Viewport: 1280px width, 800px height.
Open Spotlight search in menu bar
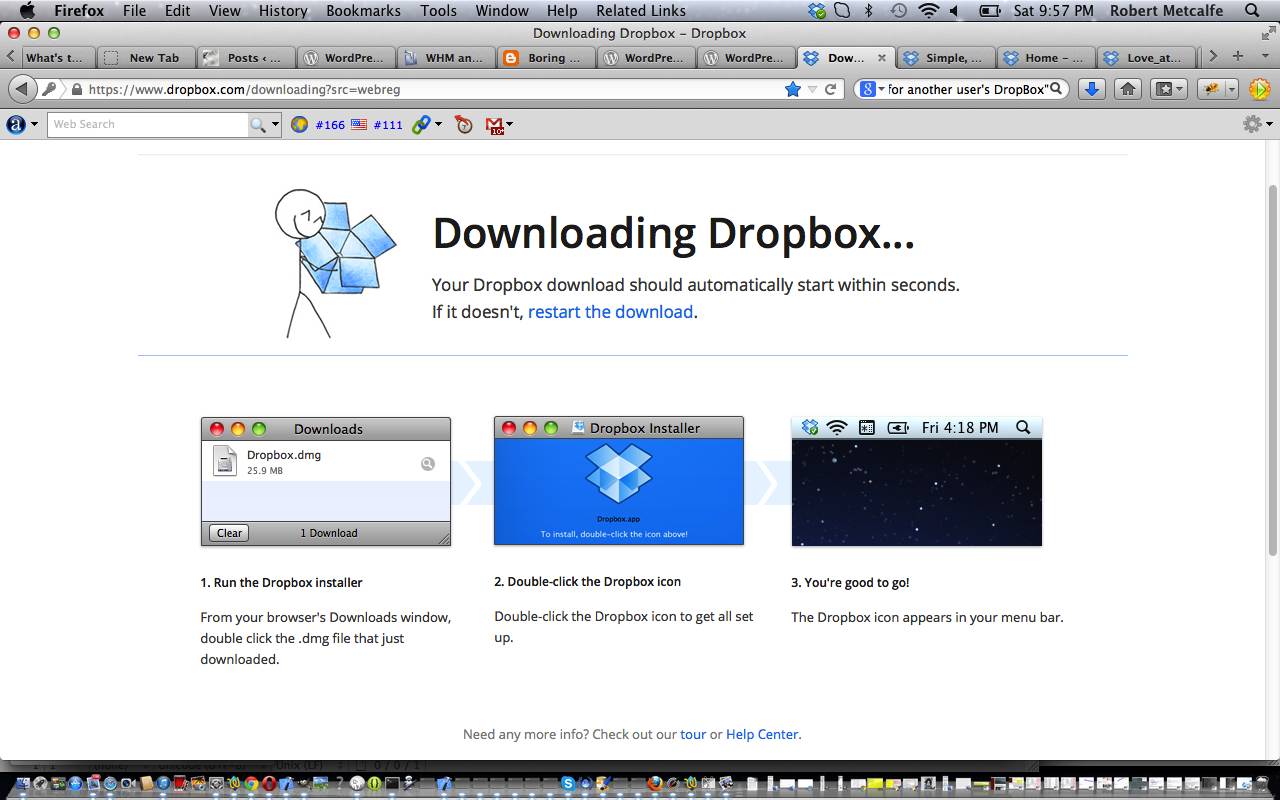click(x=1253, y=11)
